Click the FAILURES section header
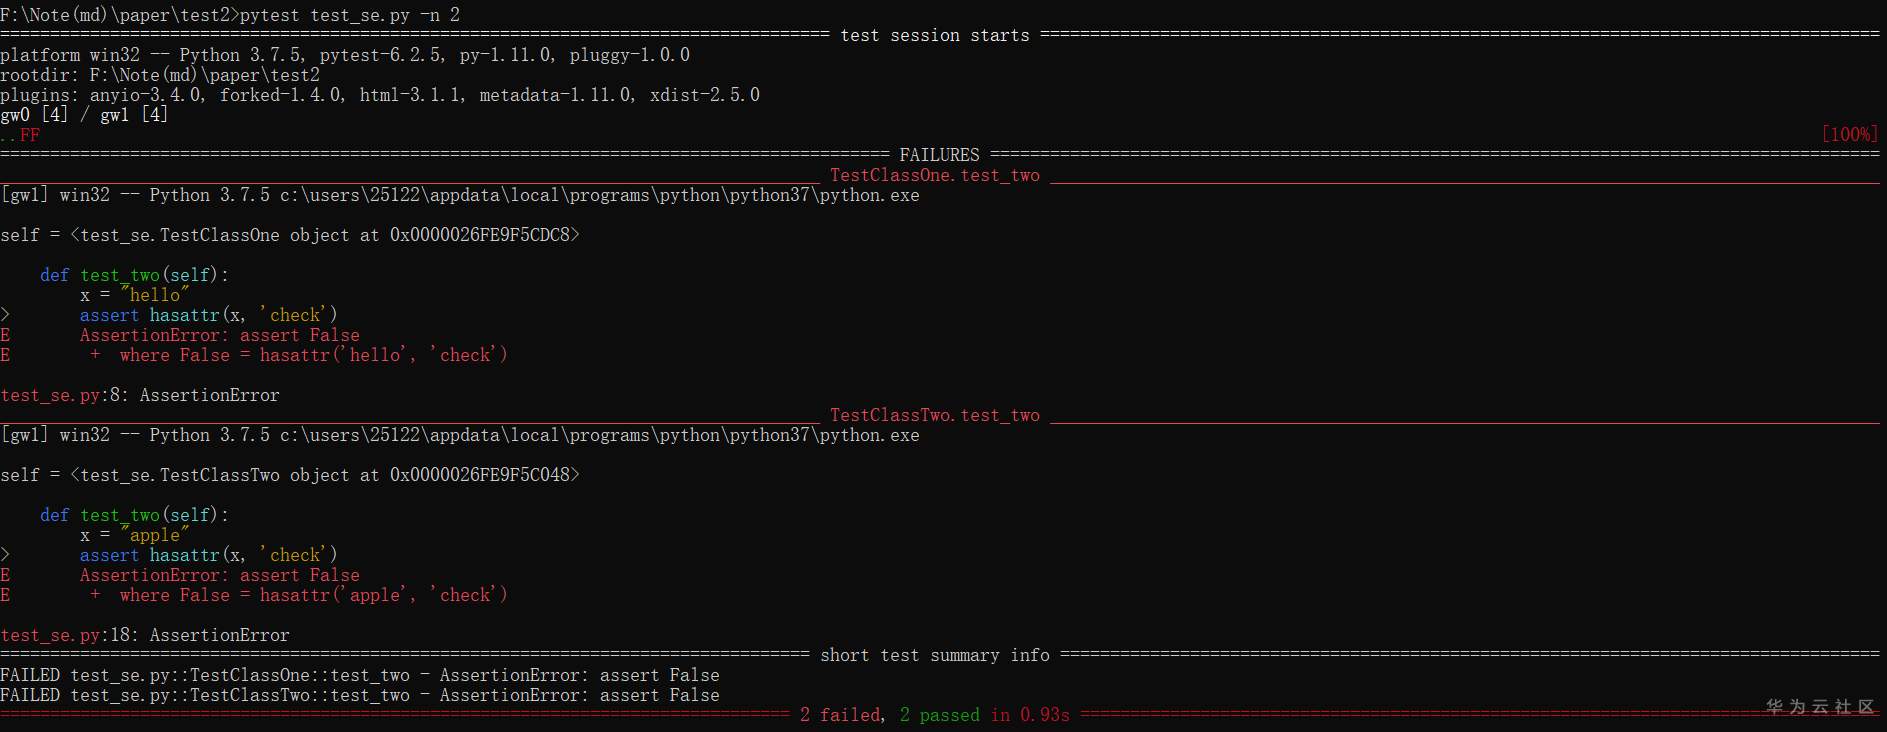 (x=939, y=155)
